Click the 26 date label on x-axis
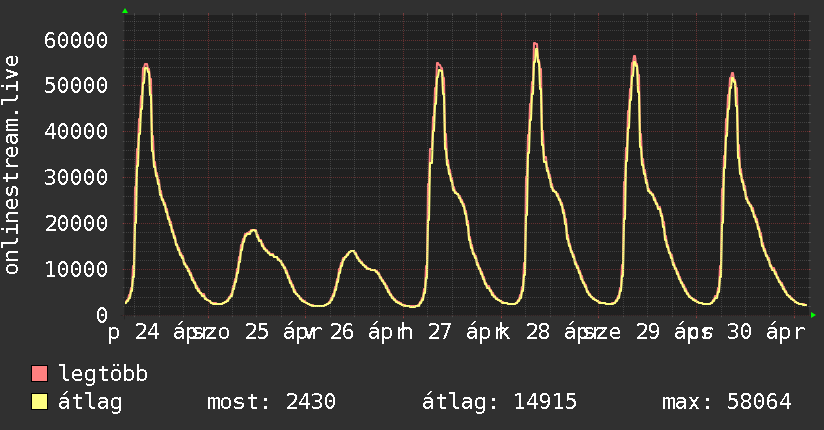The image size is (824, 430). (342, 332)
